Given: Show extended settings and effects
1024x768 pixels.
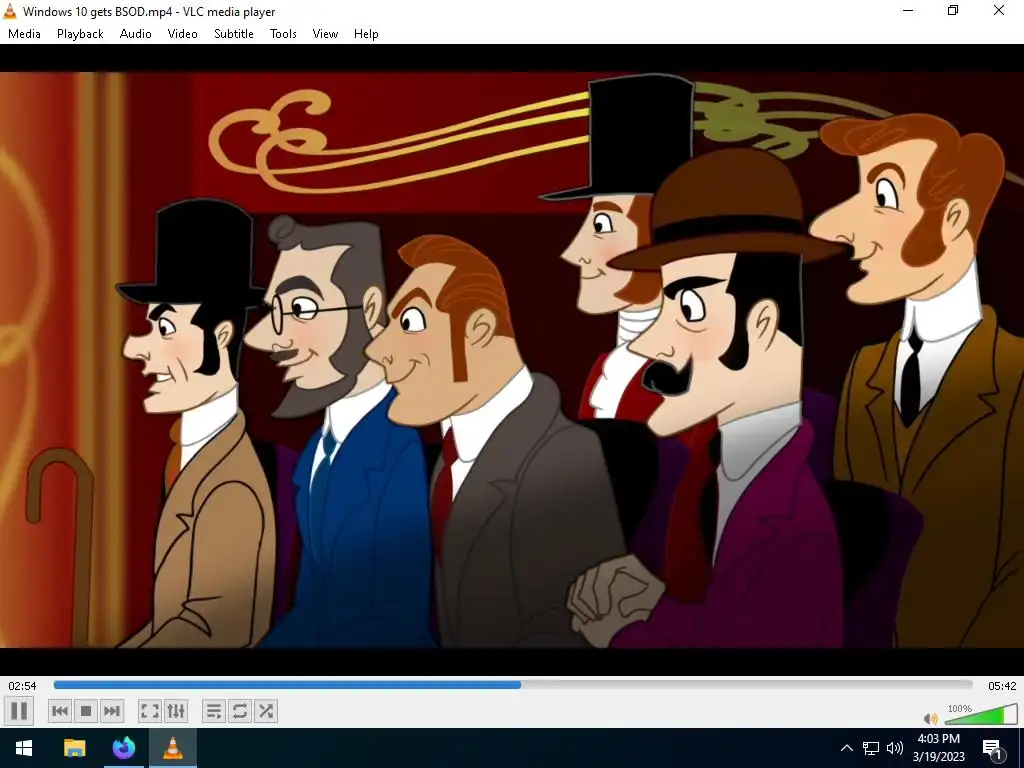Looking at the screenshot, I should pos(176,711).
